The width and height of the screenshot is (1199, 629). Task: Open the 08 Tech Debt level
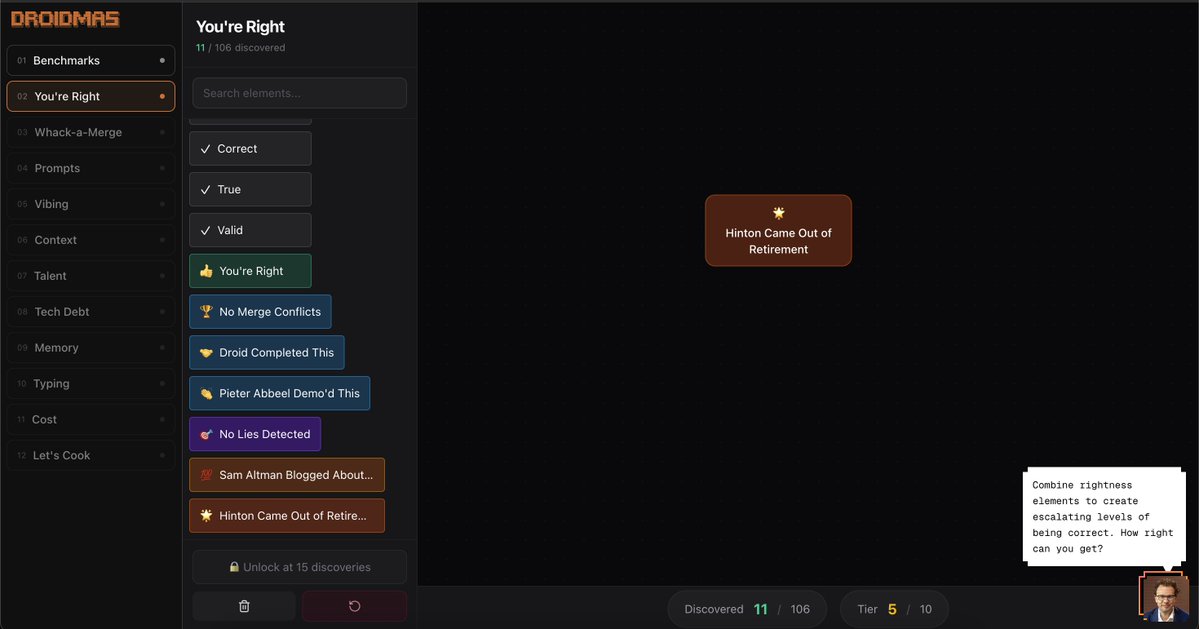[x=91, y=312]
